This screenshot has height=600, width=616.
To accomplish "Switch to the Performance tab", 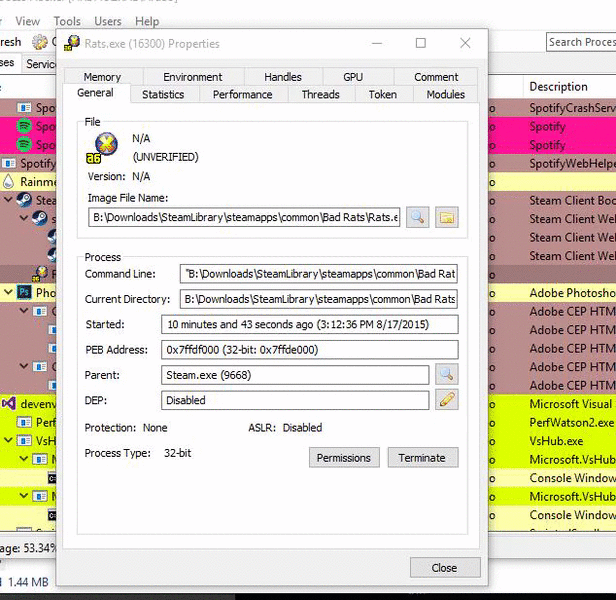I will click(242, 94).
